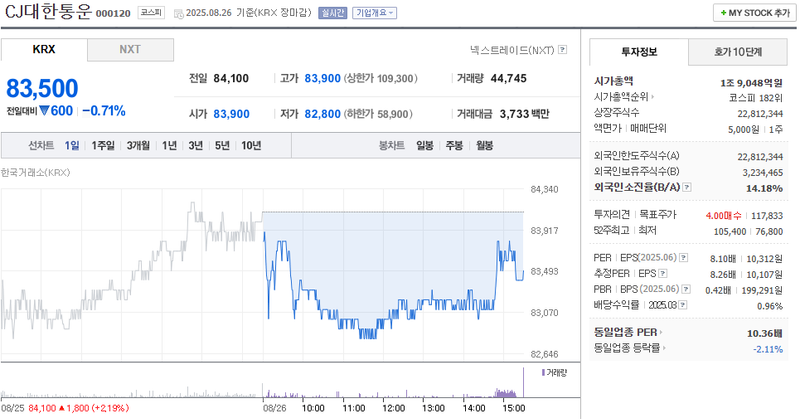
Task: Click 동일업종 PER value 10.36배
Action: click(765, 333)
